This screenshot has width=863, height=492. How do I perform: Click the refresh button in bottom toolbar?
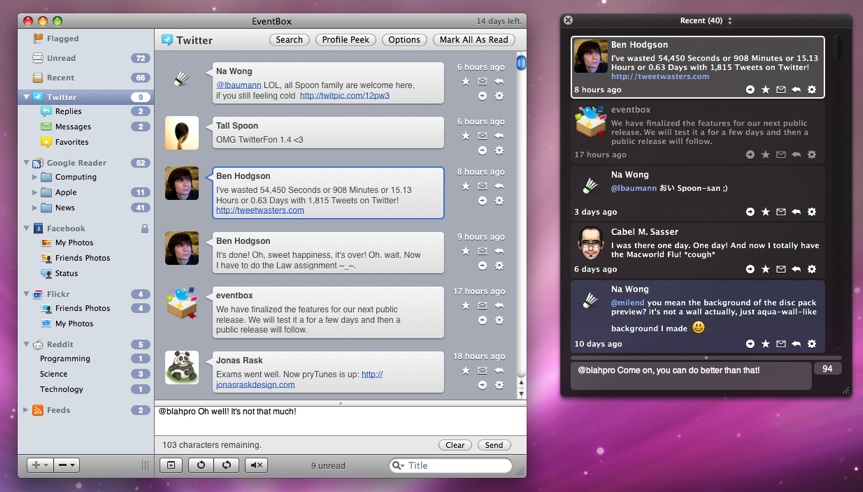(201, 465)
